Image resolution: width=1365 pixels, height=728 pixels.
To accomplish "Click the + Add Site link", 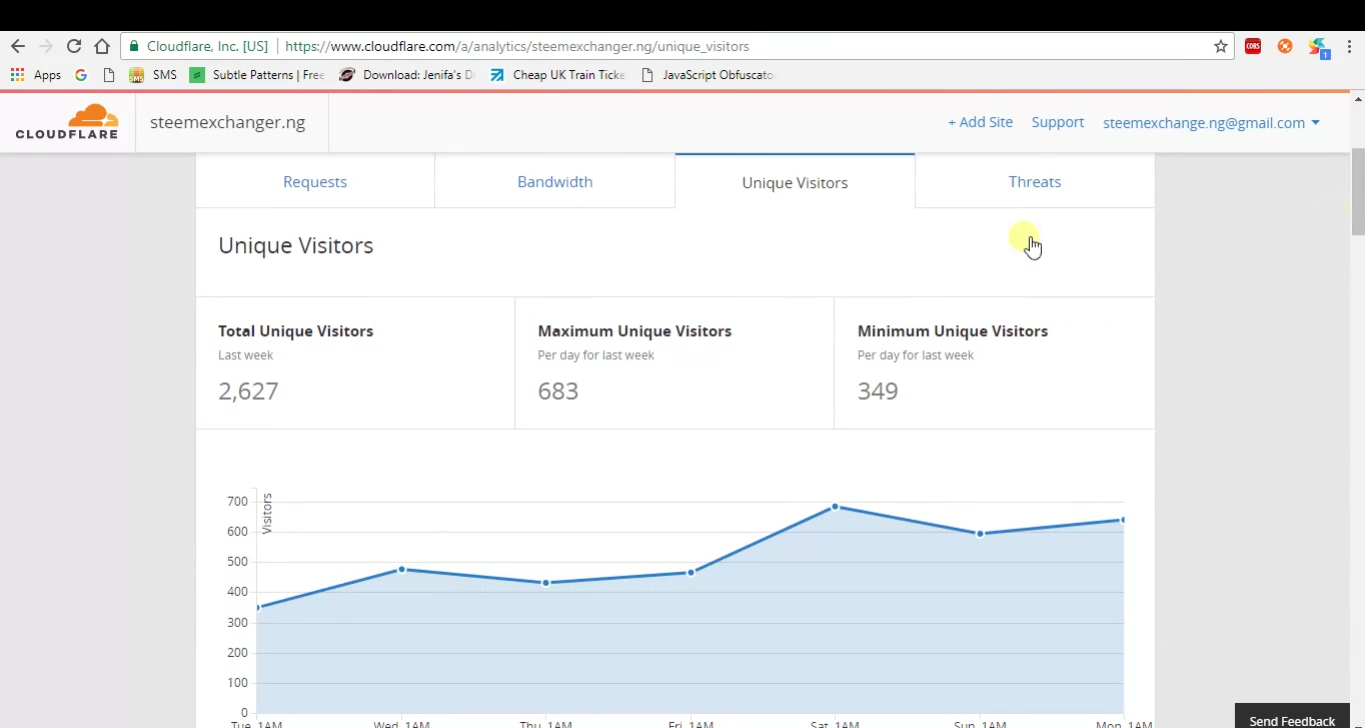I will 980,122.
